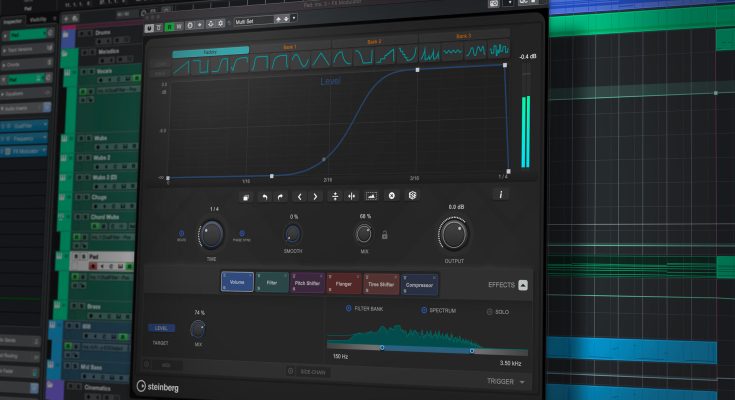Image resolution: width=735 pixels, height=400 pixels.
Task: Shift the curve left with the left chevron
Action: click(298, 196)
